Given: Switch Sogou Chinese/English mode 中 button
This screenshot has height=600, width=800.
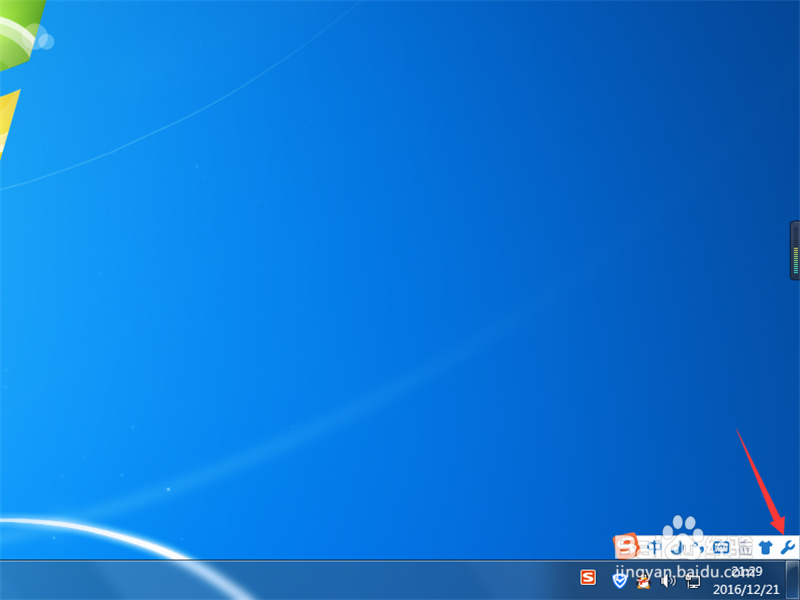Looking at the screenshot, I should coord(655,548).
